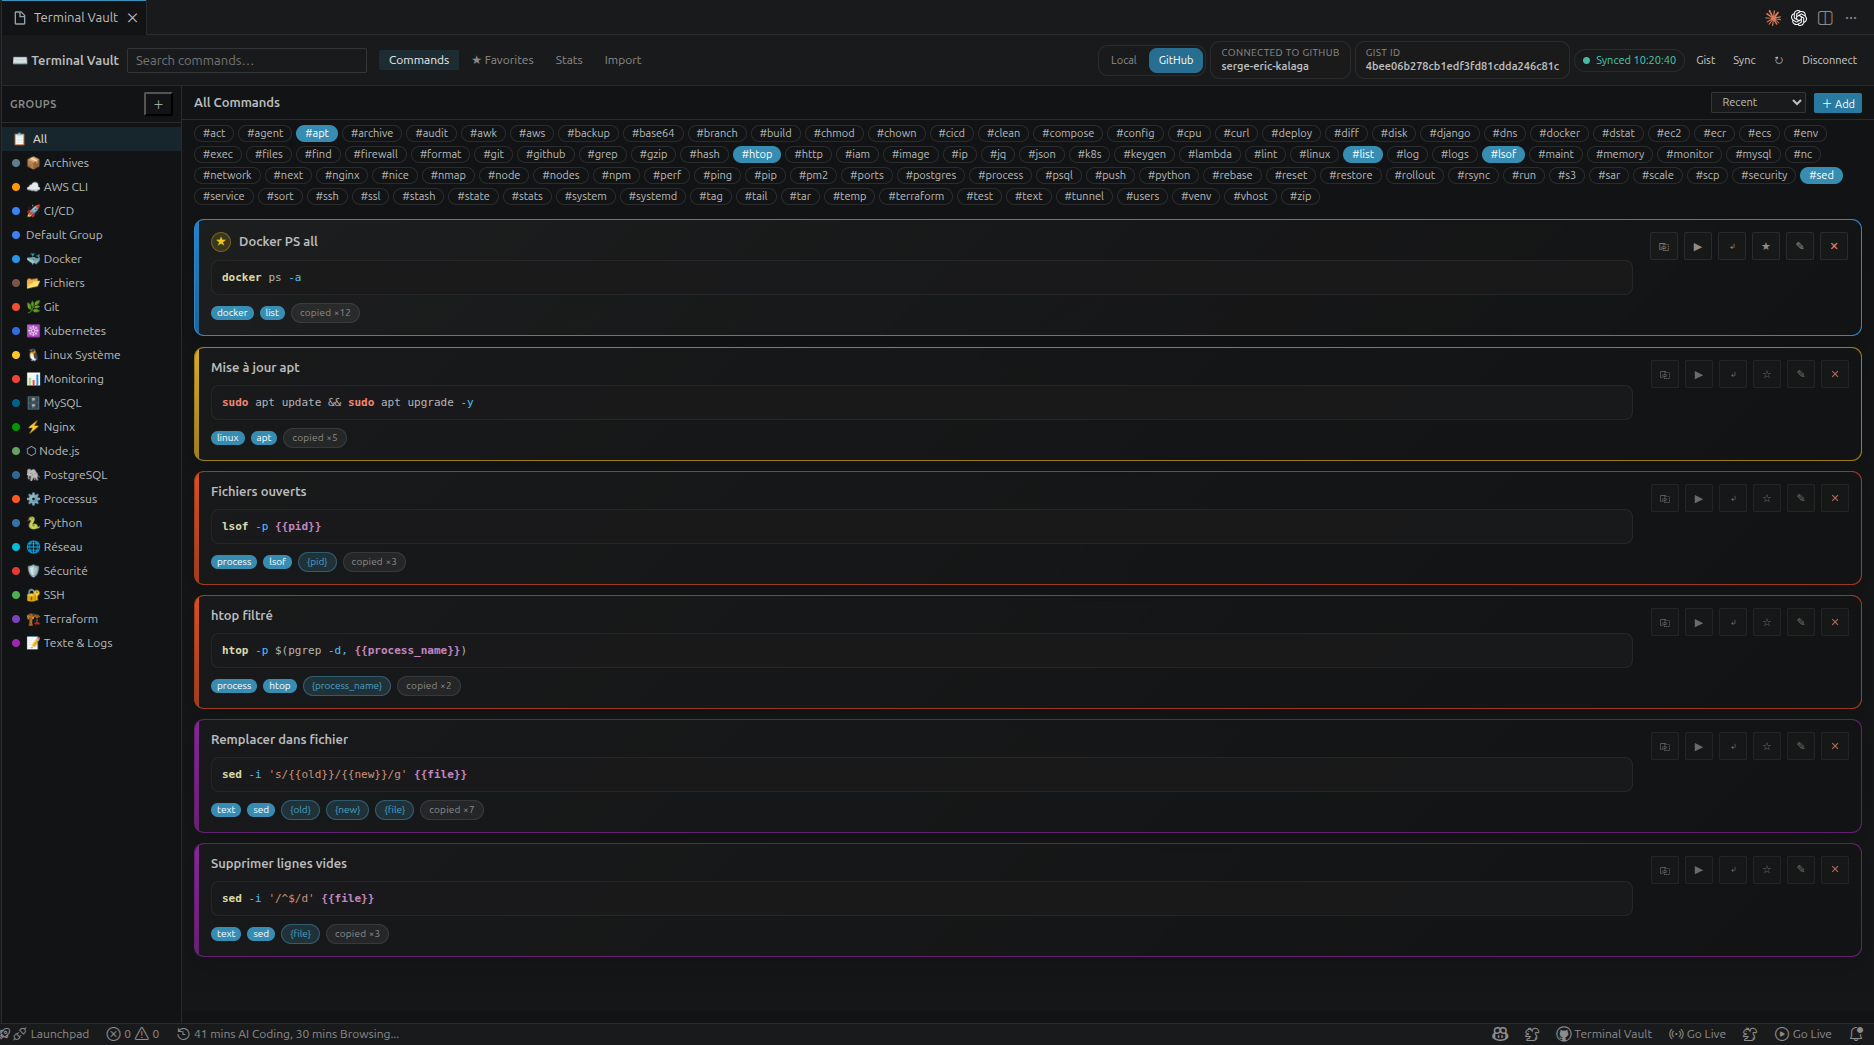Open the Recent sort dropdown
Image resolution: width=1874 pixels, height=1045 pixels.
coord(1759,102)
